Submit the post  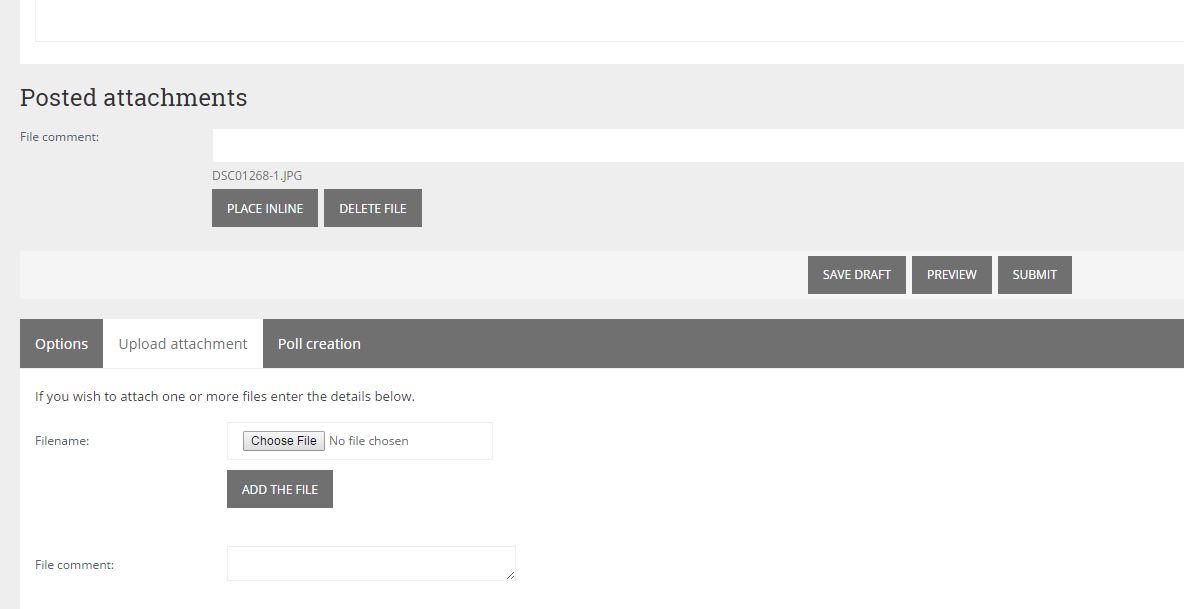pyautogui.click(x=1034, y=275)
